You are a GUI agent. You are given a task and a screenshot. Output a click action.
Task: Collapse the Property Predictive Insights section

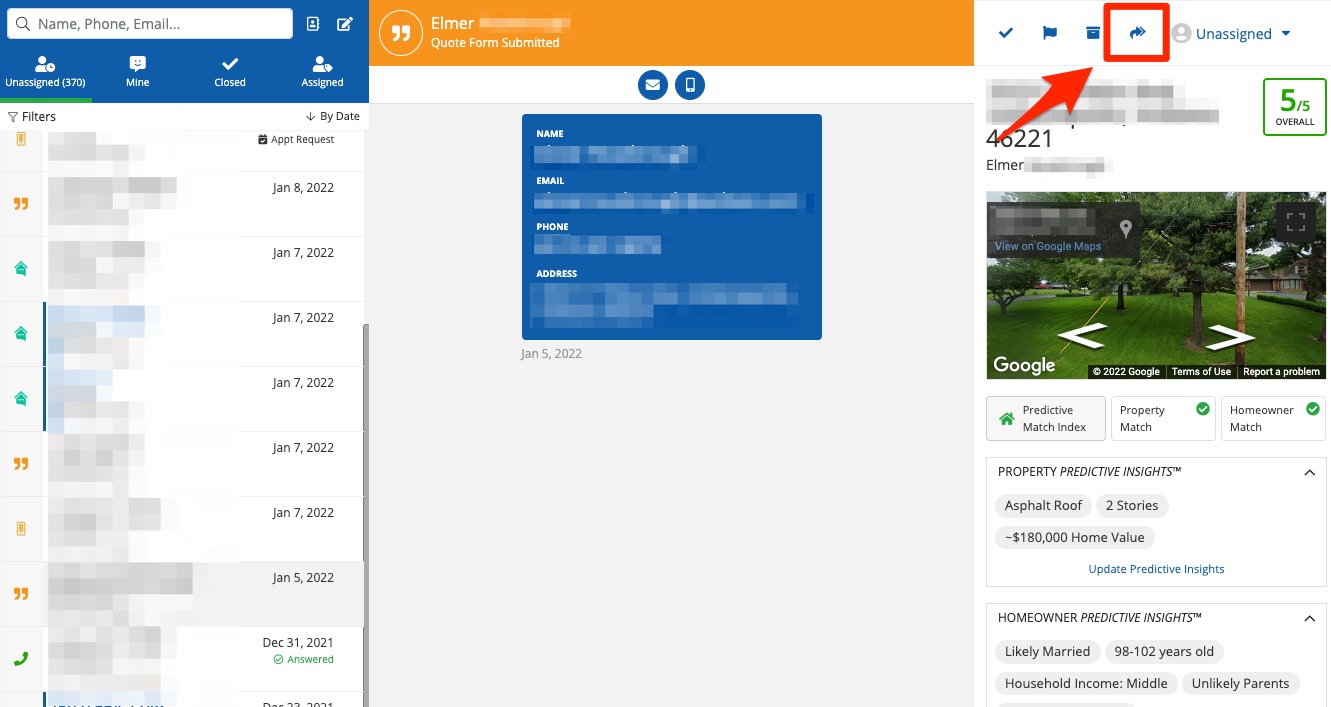[1309, 472]
